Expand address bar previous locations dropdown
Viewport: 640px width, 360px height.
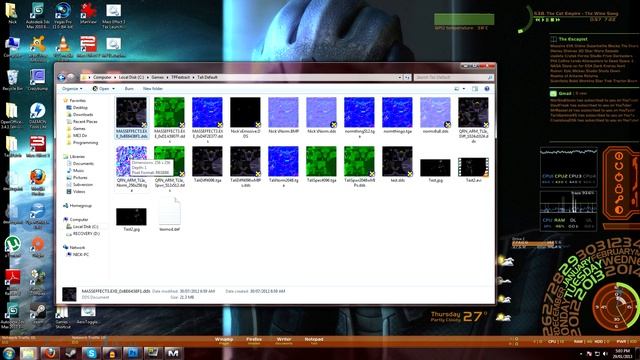(400, 77)
